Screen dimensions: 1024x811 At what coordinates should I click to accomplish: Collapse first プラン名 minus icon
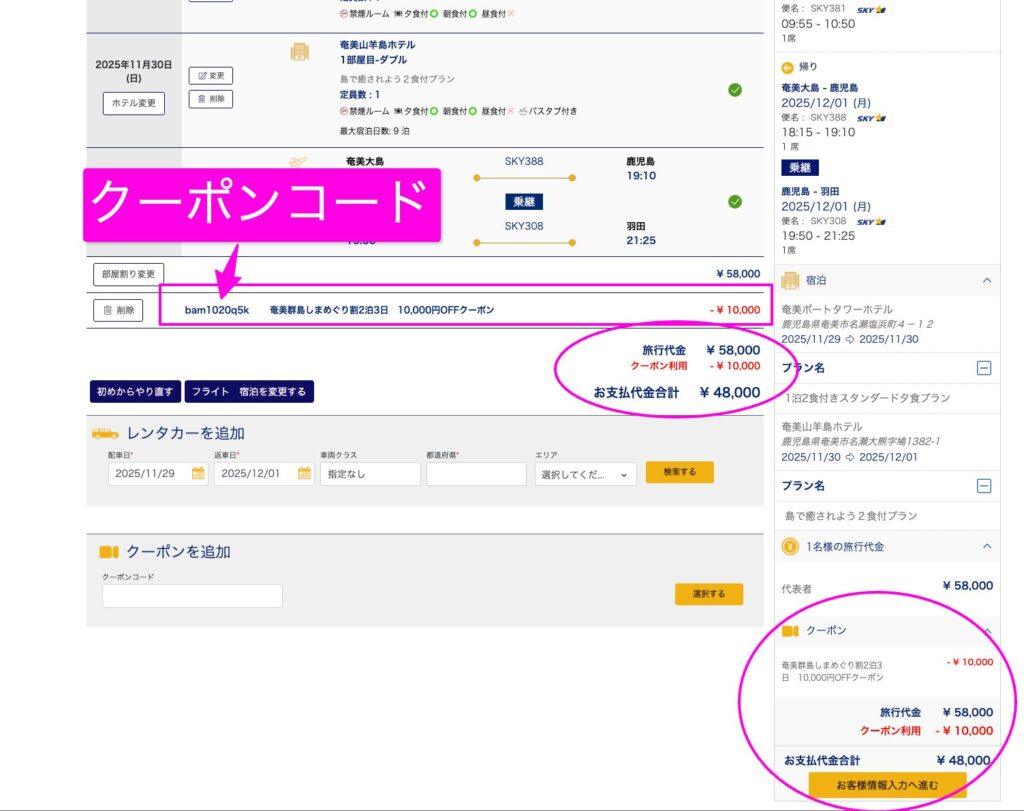984,368
